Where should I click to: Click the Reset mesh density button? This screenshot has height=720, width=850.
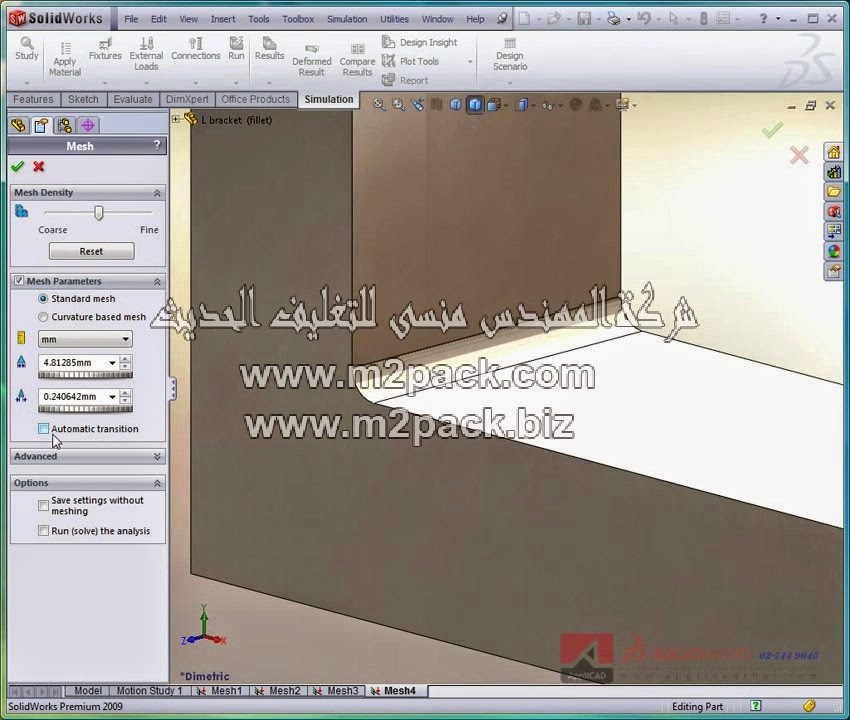92,251
